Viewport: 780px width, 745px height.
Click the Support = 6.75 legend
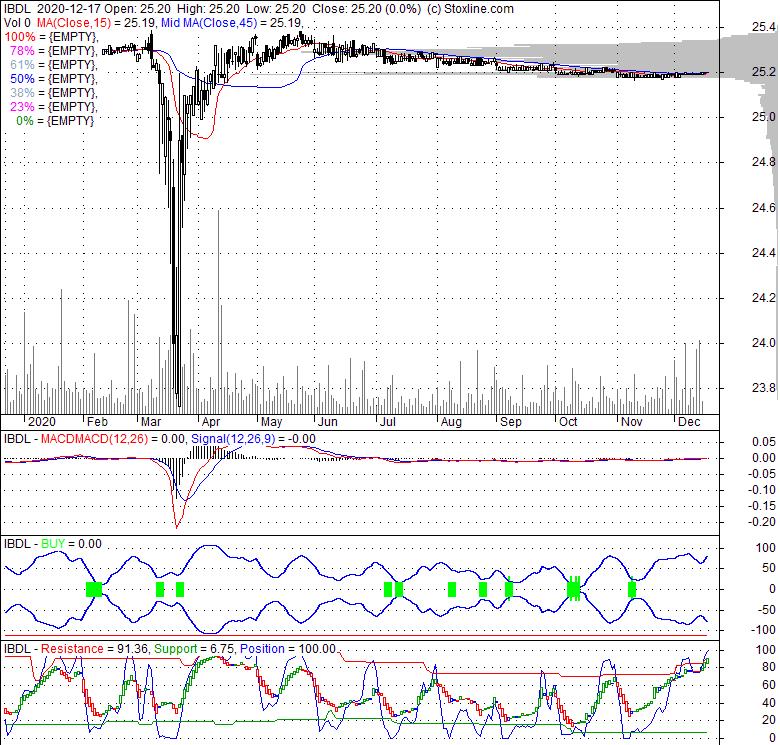coord(194,649)
